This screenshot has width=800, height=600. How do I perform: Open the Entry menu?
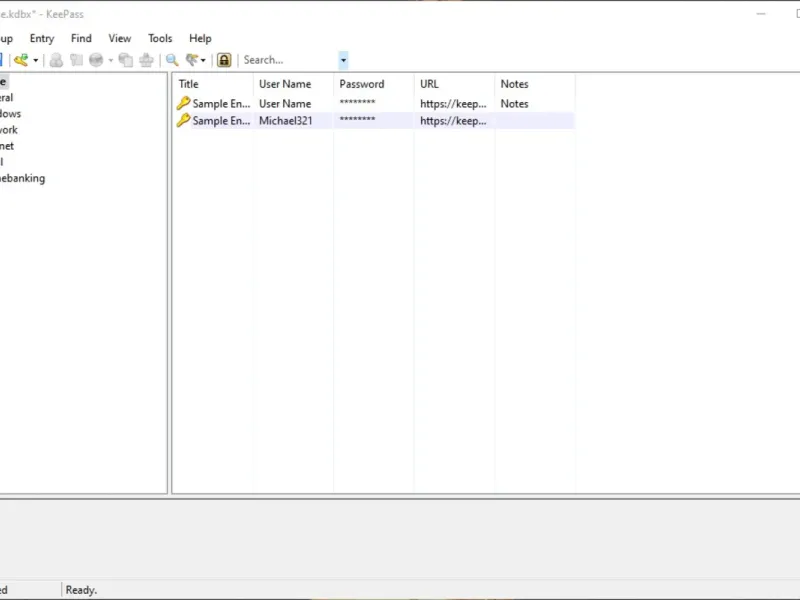pyautogui.click(x=42, y=38)
